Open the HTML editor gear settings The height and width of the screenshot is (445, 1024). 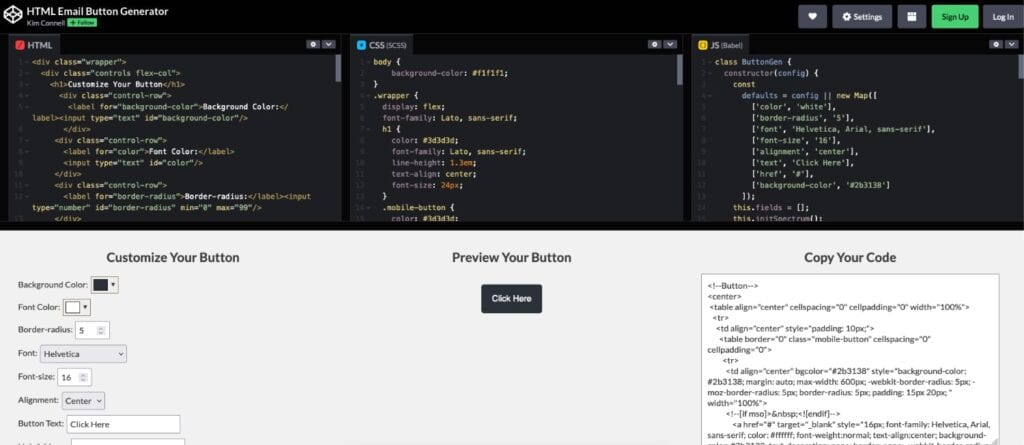(313, 44)
